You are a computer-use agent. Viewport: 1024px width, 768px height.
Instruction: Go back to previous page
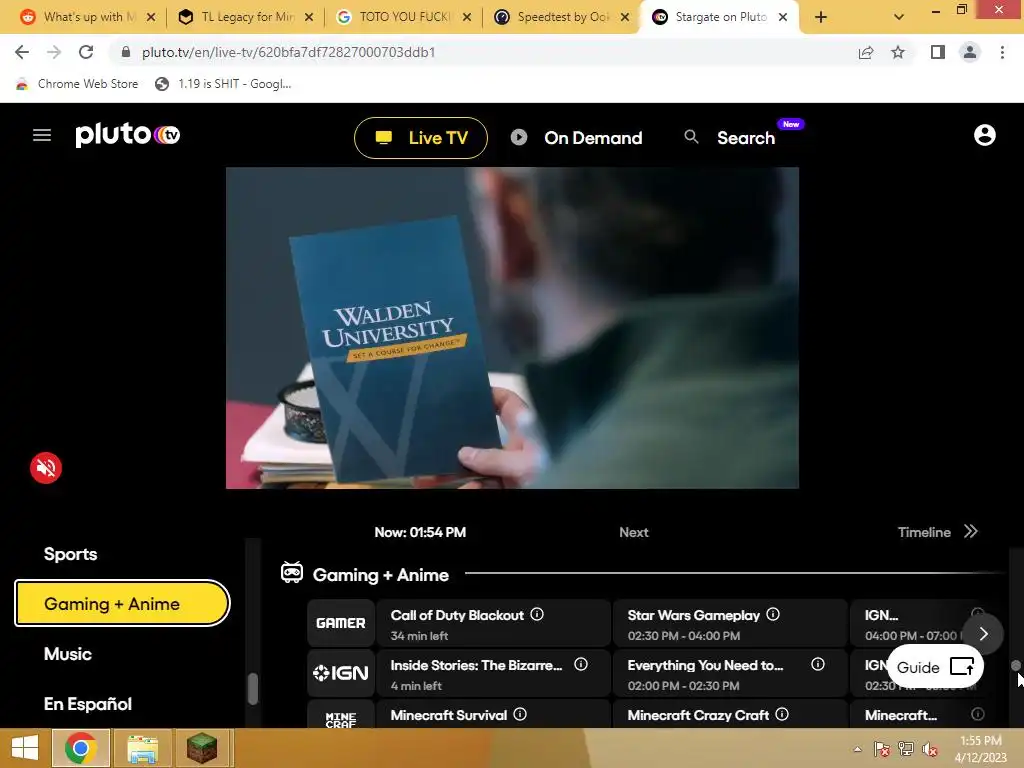click(22, 52)
